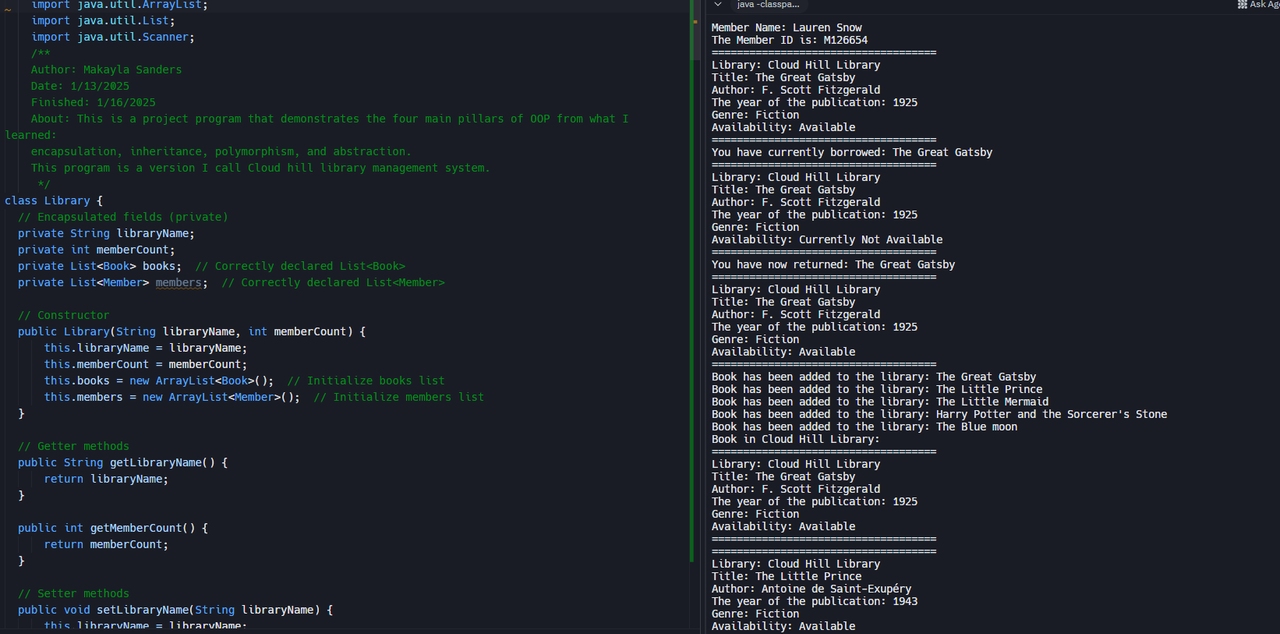Click the '// Initialize members list' comment
The image size is (1280, 634).
399,397
